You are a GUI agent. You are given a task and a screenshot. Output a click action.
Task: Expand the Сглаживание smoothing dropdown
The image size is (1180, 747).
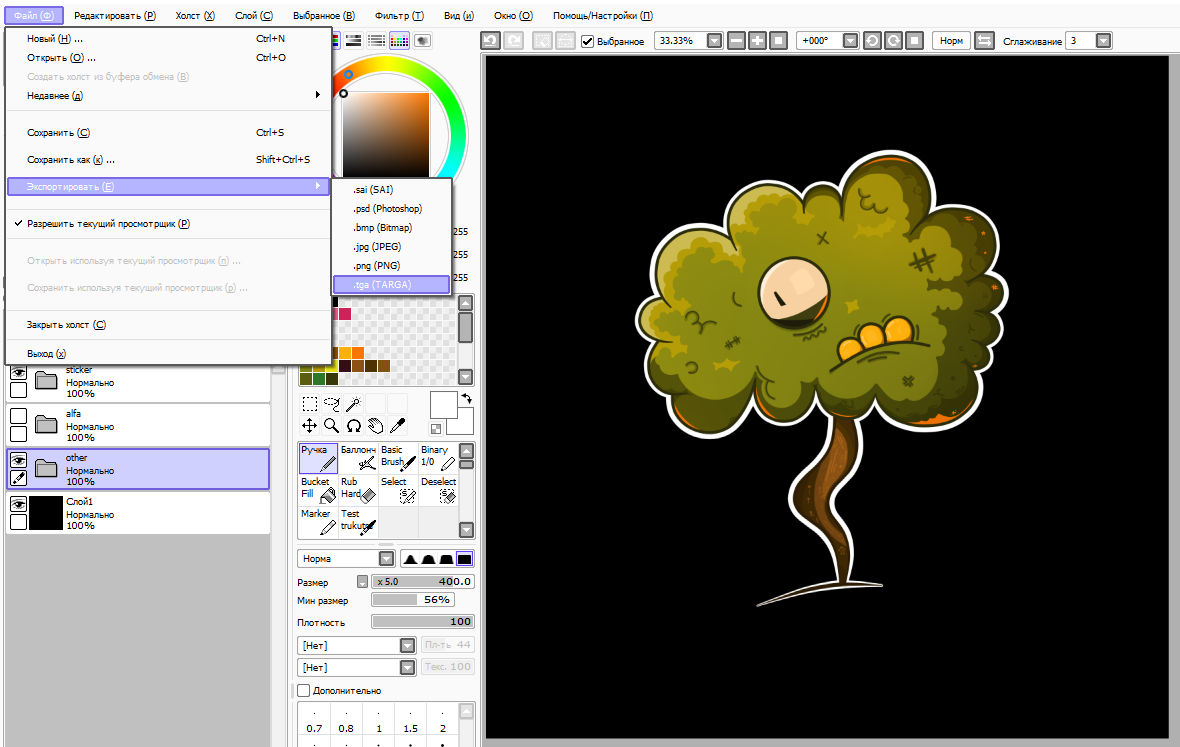tap(1102, 41)
